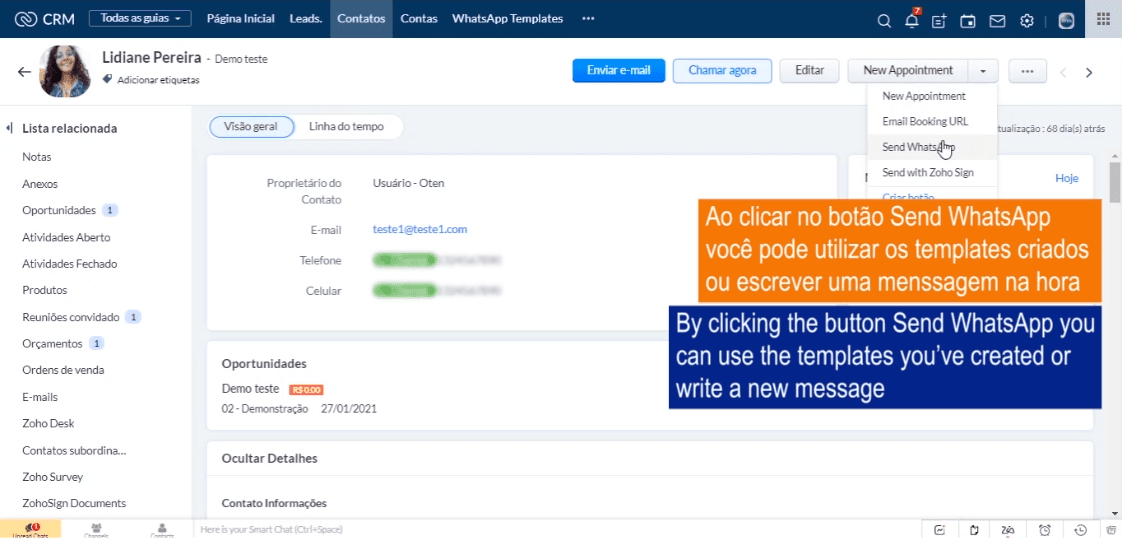The image size is (1122, 540).
Task: Expand the Todas as guias dropdown
Action: pyautogui.click(x=140, y=18)
